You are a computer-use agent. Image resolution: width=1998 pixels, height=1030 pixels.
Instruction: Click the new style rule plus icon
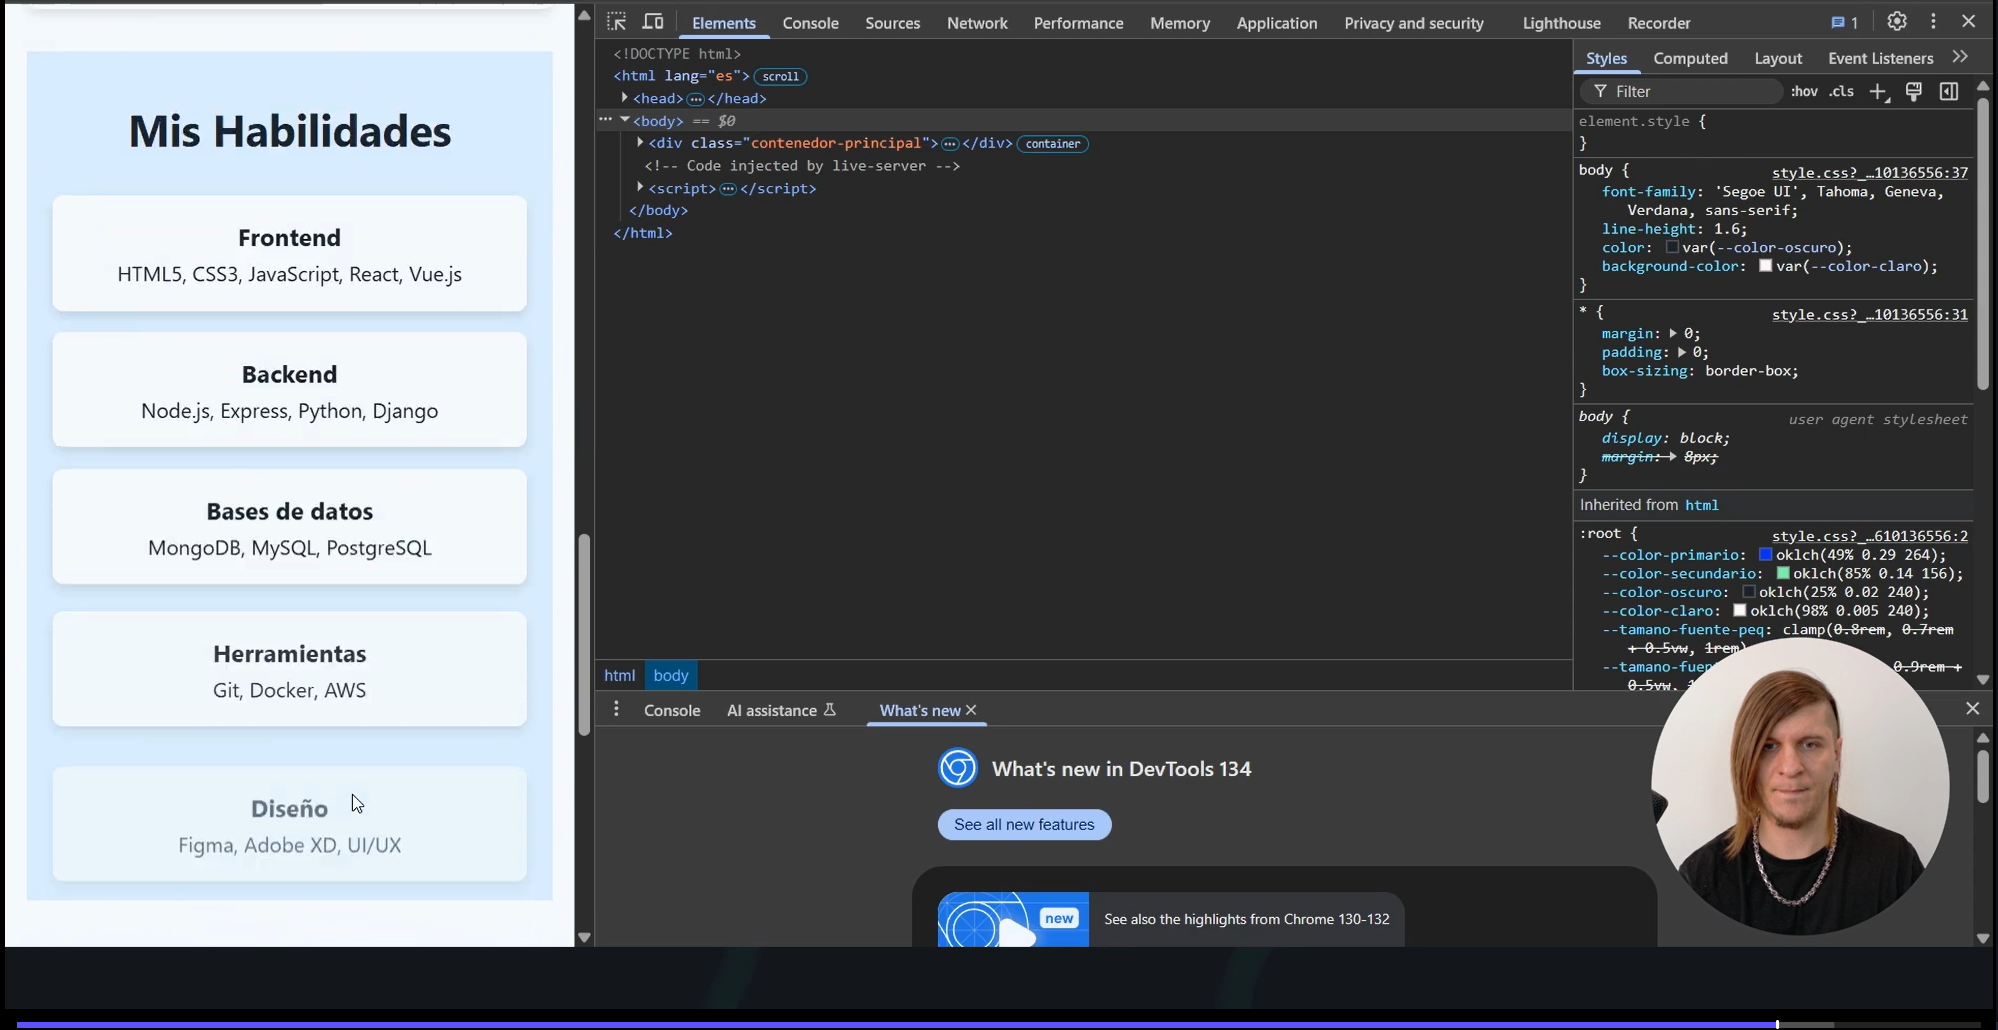pyautogui.click(x=1879, y=92)
